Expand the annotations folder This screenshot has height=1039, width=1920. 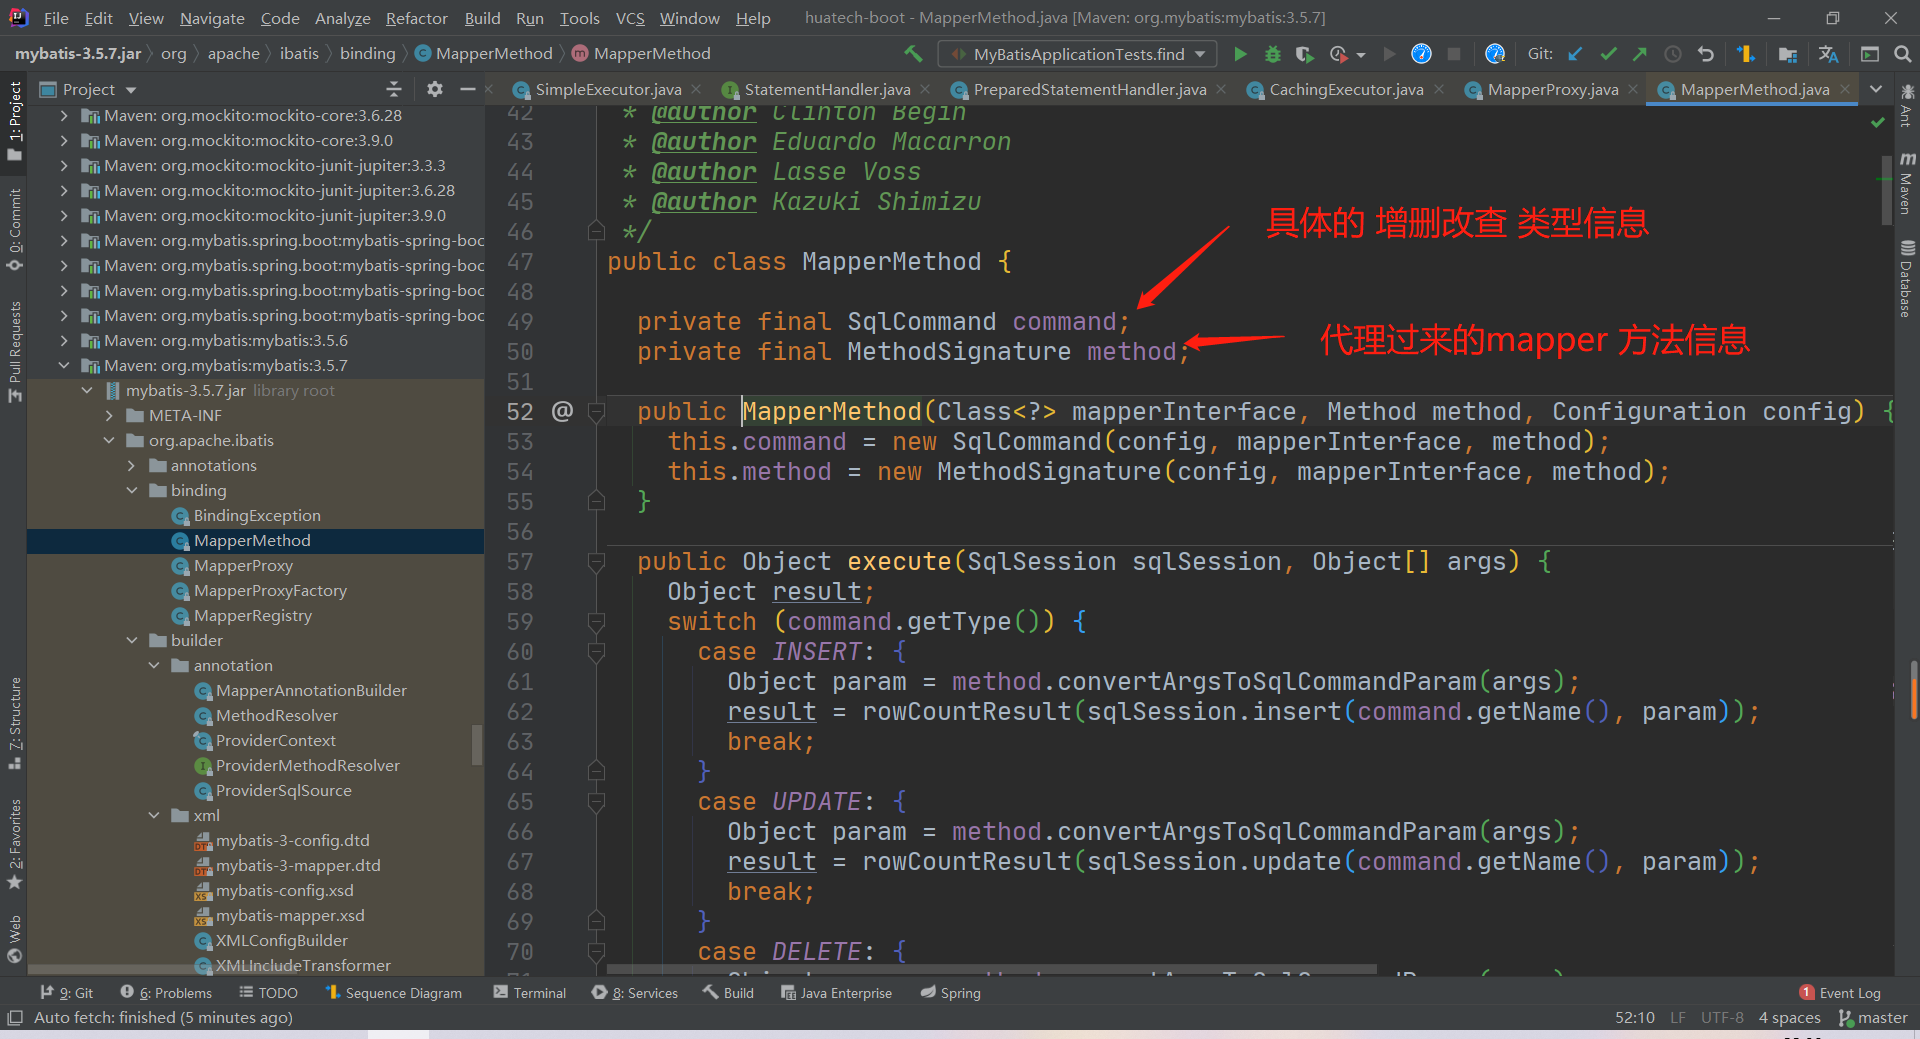click(132, 465)
